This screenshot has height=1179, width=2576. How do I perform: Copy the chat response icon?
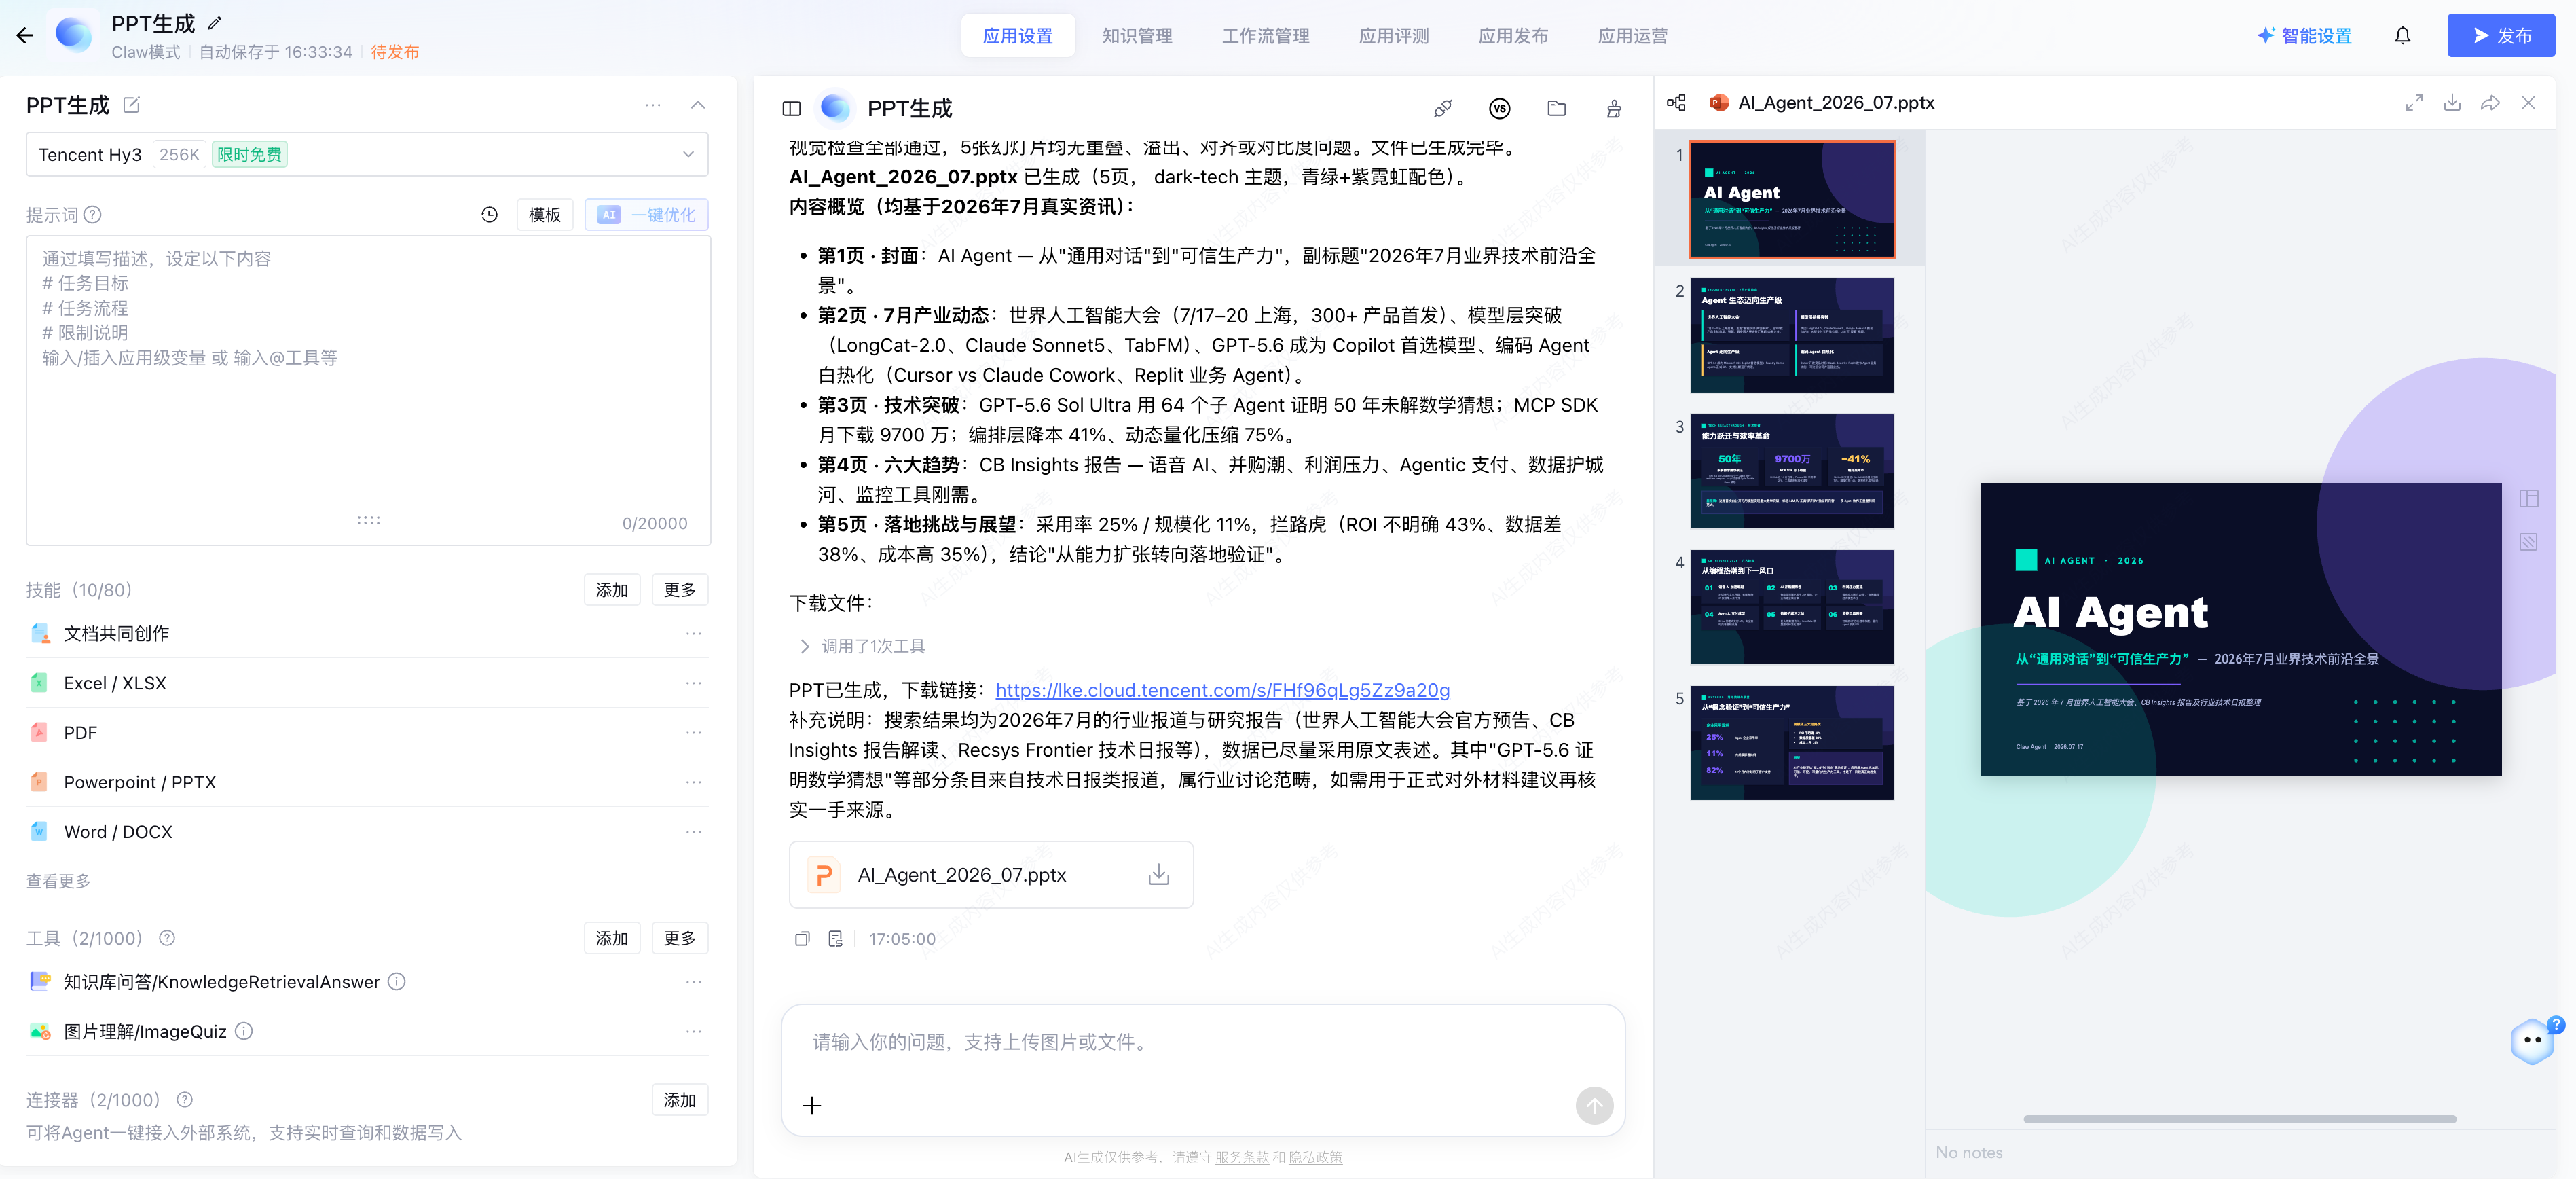[802, 939]
